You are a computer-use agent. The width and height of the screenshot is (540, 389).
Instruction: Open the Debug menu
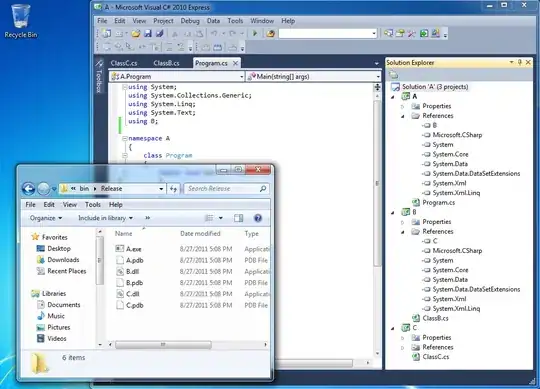point(190,21)
